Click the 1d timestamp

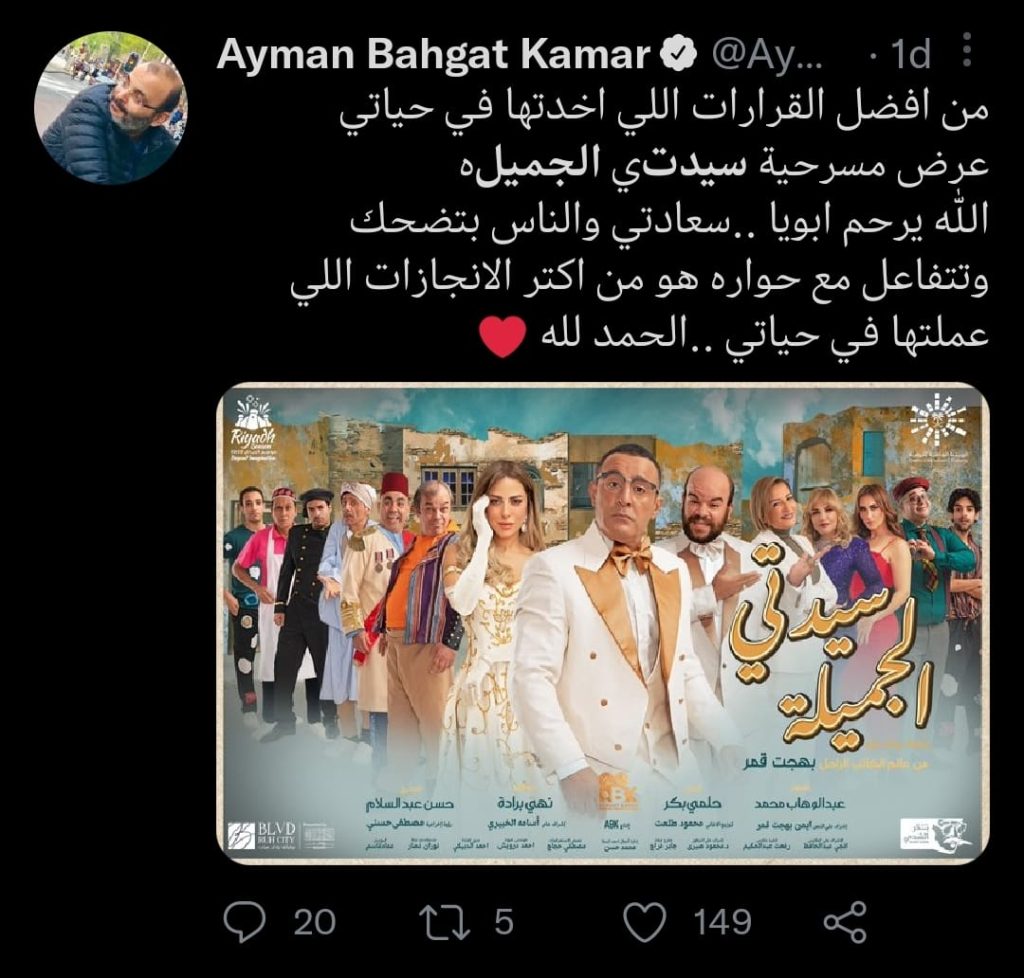910,54
